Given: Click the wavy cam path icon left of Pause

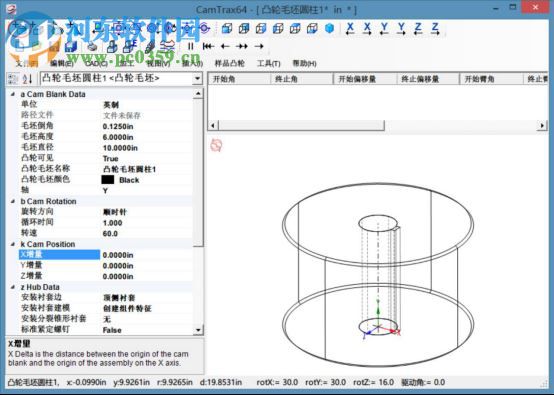Looking at the screenshot, I should (x=167, y=46).
